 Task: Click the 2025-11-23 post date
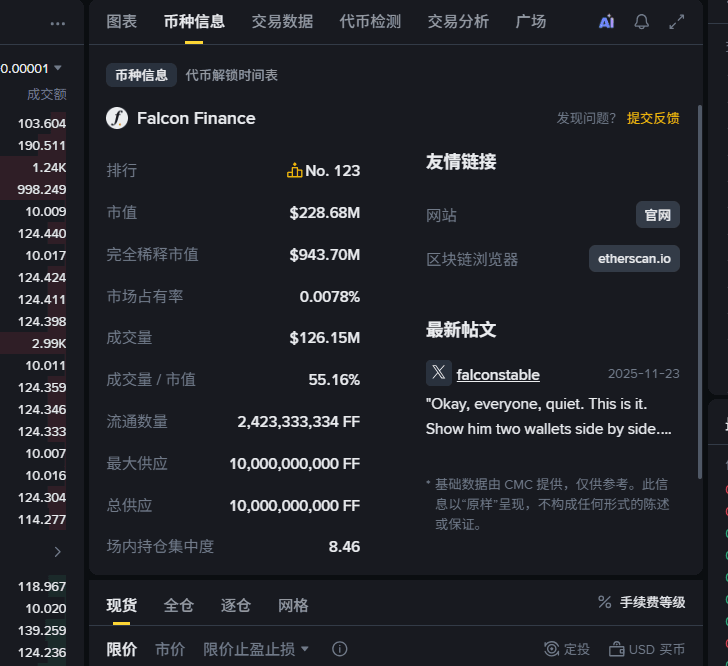pos(644,373)
